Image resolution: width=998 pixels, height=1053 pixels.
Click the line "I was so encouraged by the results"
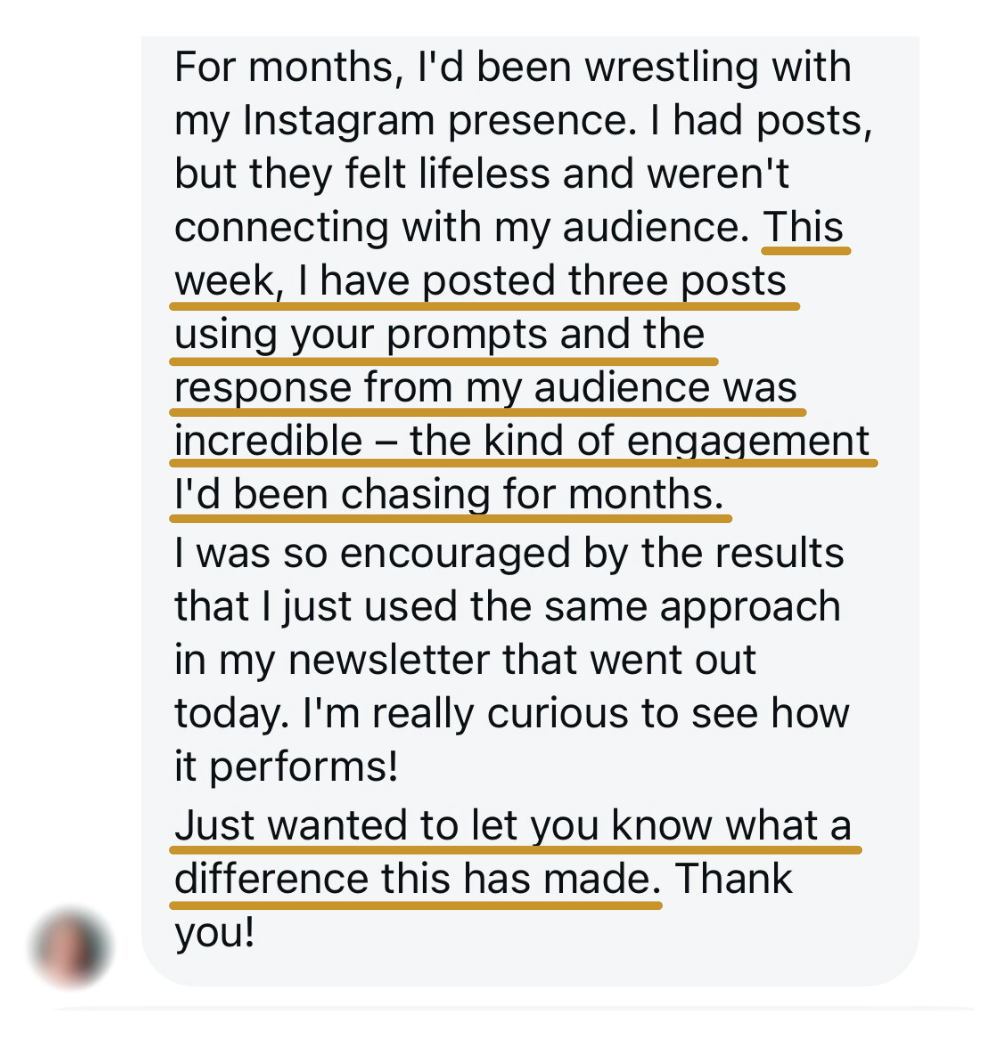pyautogui.click(x=508, y=553)
